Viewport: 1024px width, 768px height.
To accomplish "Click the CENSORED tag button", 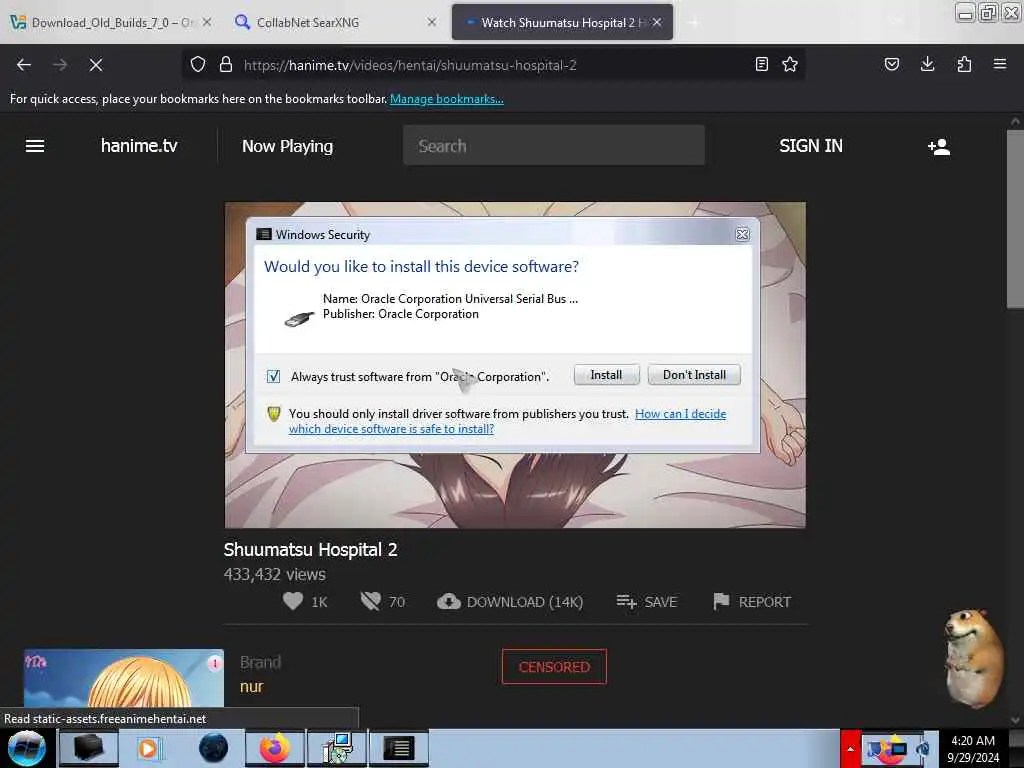I will click(554, 667).
